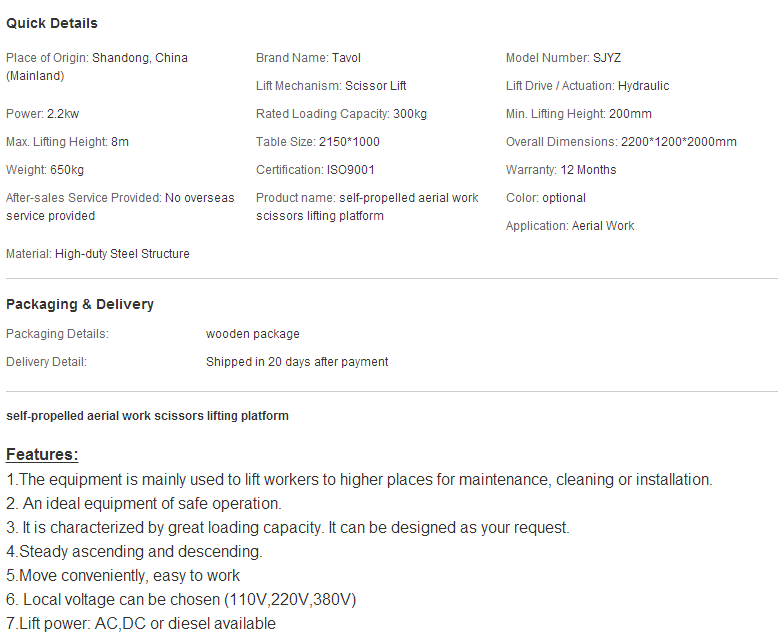The width and height of the screenshot is (783, 640).
Task: Click the wooden package detail
Action: tap(253, 334)
